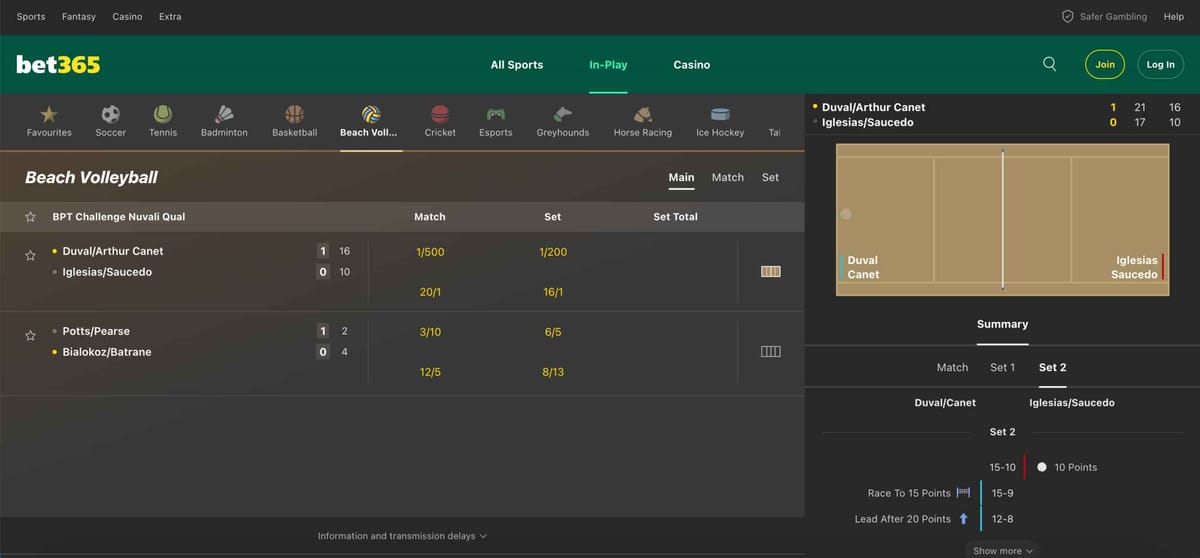Screen dimensions: 1200x558
Task: Click the search magnifier icon
Action: [x=1049, y=64]
